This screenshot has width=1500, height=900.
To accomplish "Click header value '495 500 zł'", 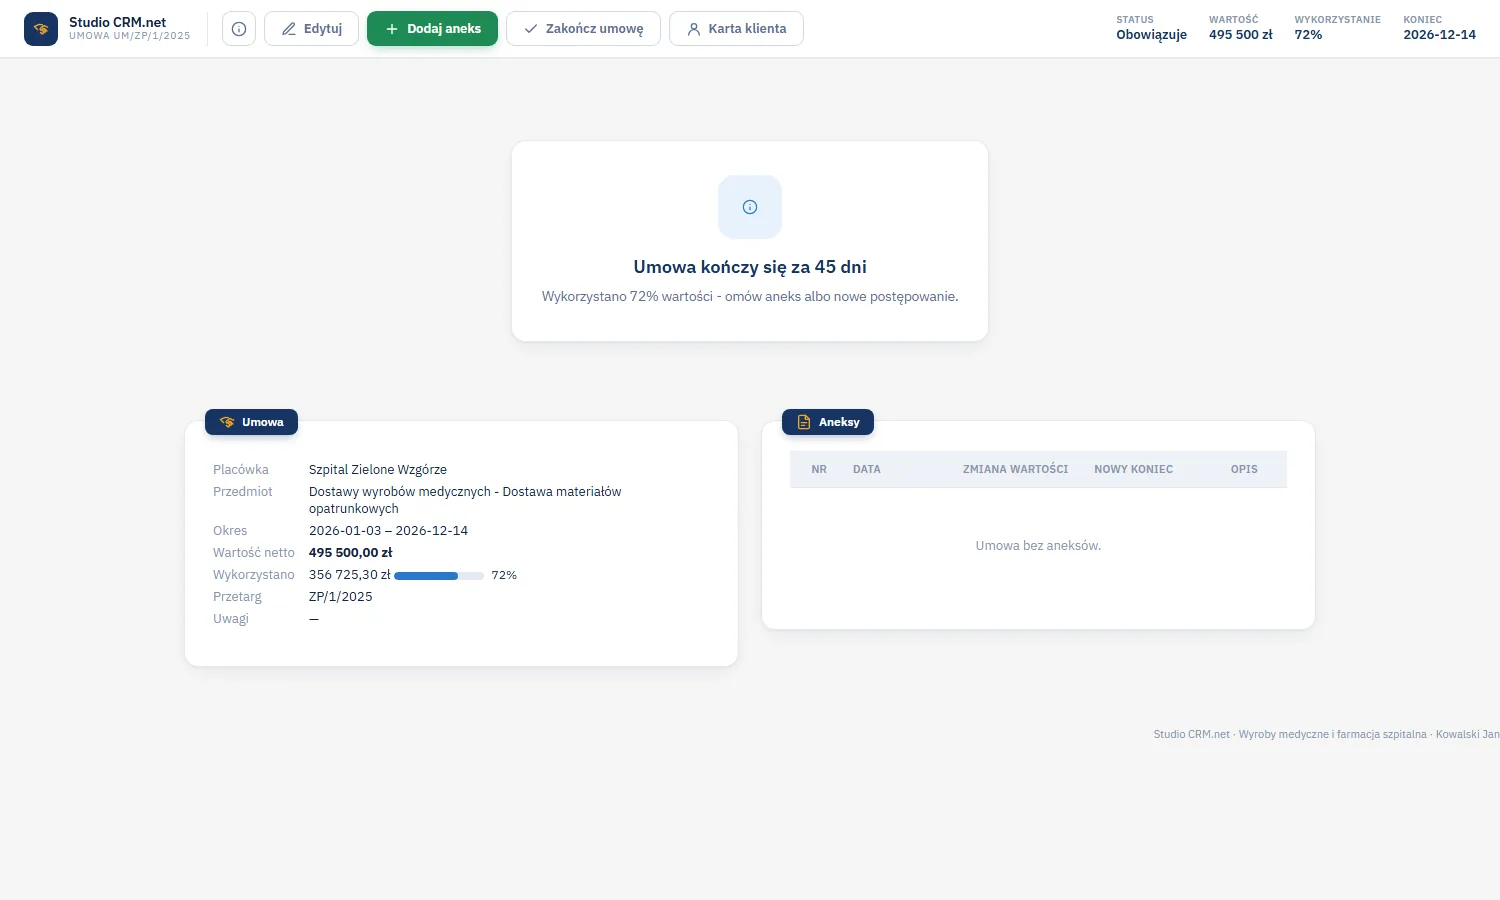I will coord(1241,35).
